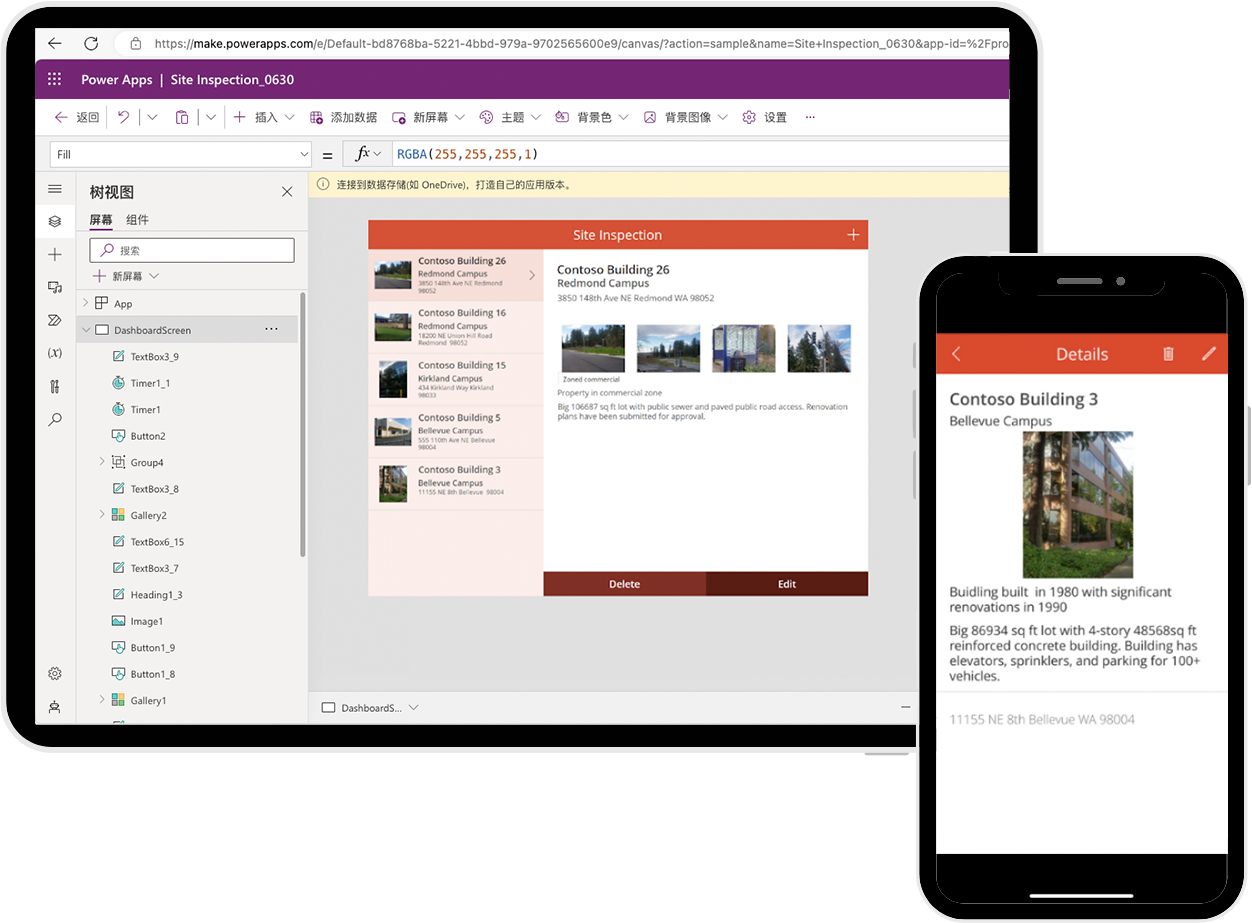
Task: Click the browser address bar URL
Action: (580, 43)
